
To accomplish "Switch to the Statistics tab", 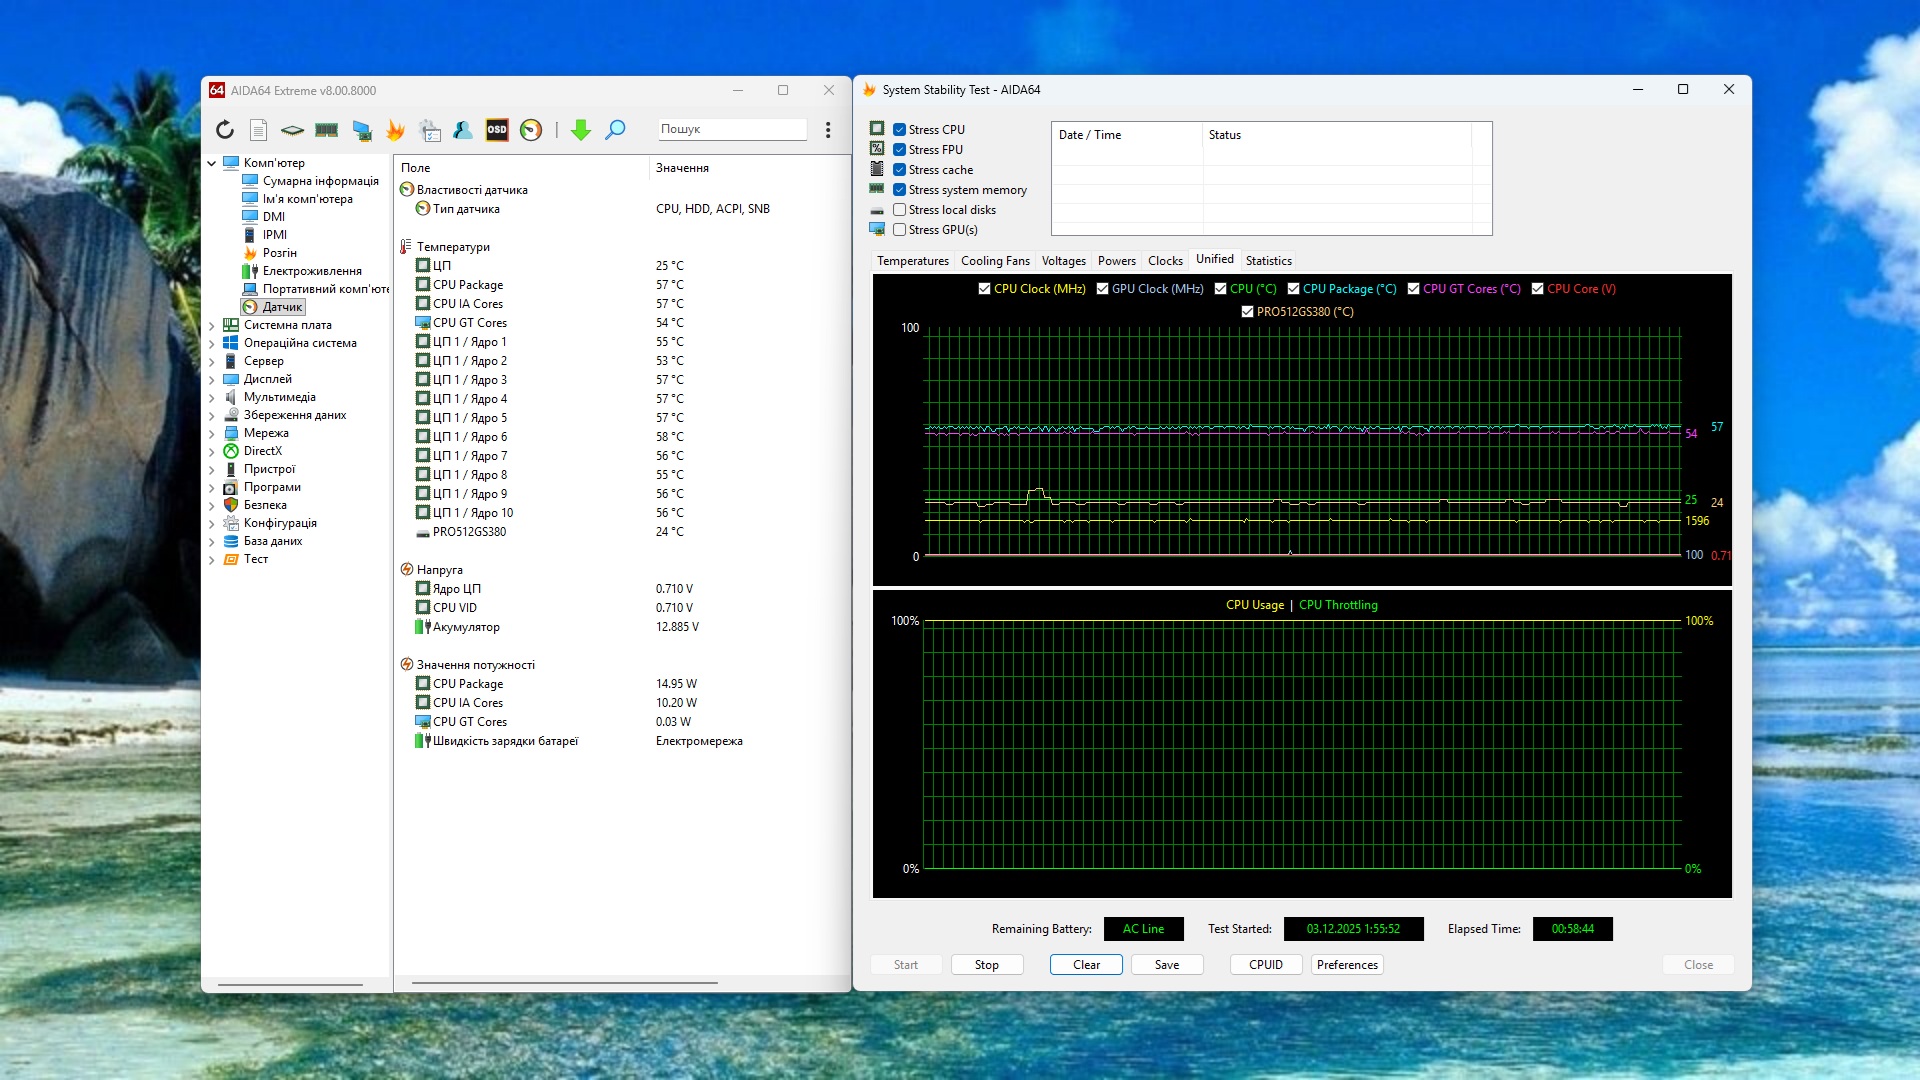I will pos(1268,261).
